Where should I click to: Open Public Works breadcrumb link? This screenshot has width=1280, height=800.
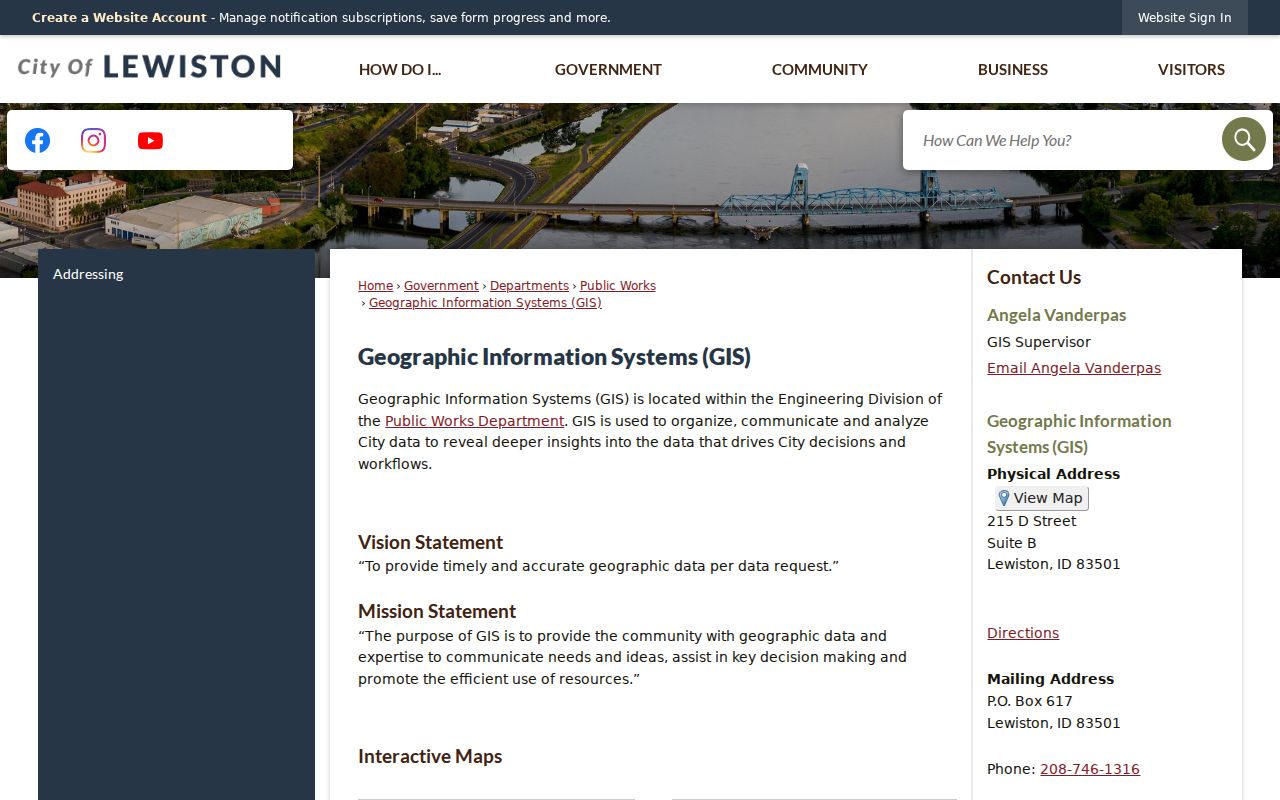point(618,286)
